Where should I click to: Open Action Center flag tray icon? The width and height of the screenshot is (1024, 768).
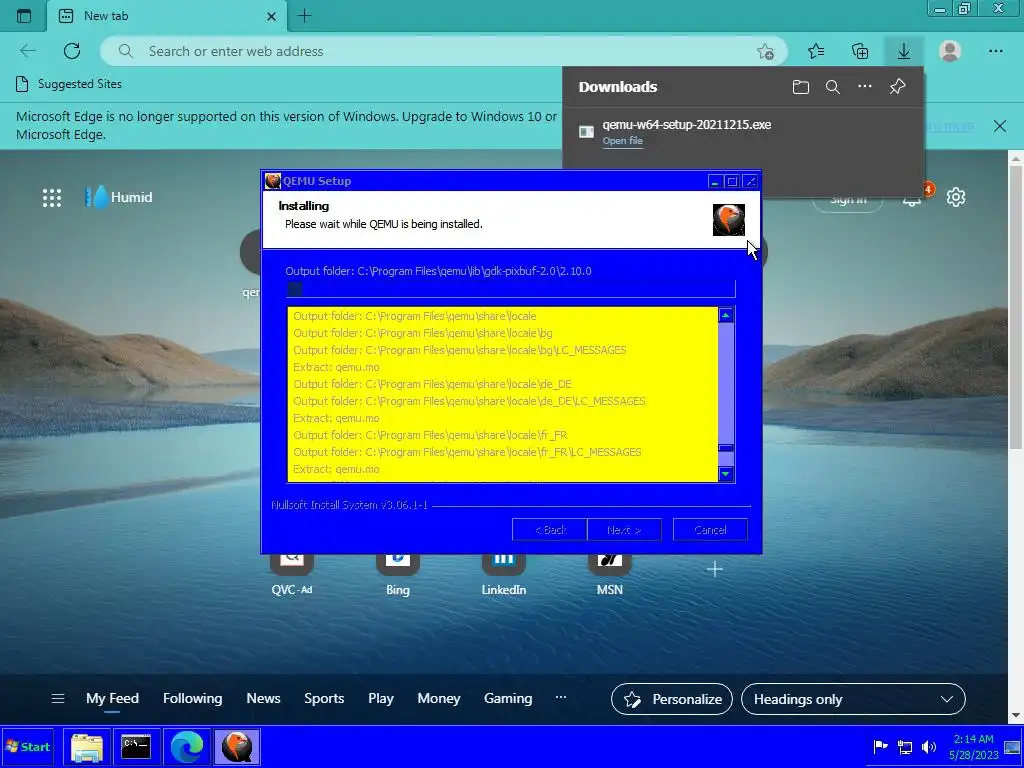[880, 746]
